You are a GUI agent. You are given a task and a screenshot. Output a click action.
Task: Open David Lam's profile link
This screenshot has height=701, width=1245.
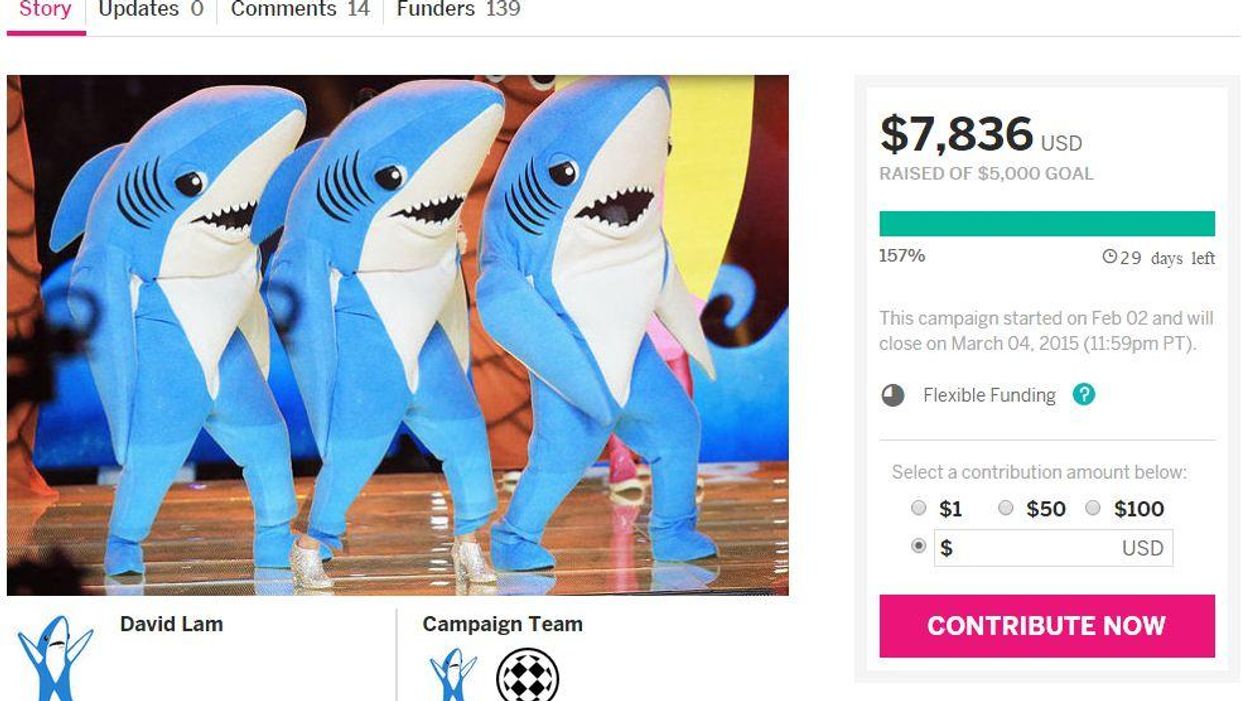[x=171, y=624]
